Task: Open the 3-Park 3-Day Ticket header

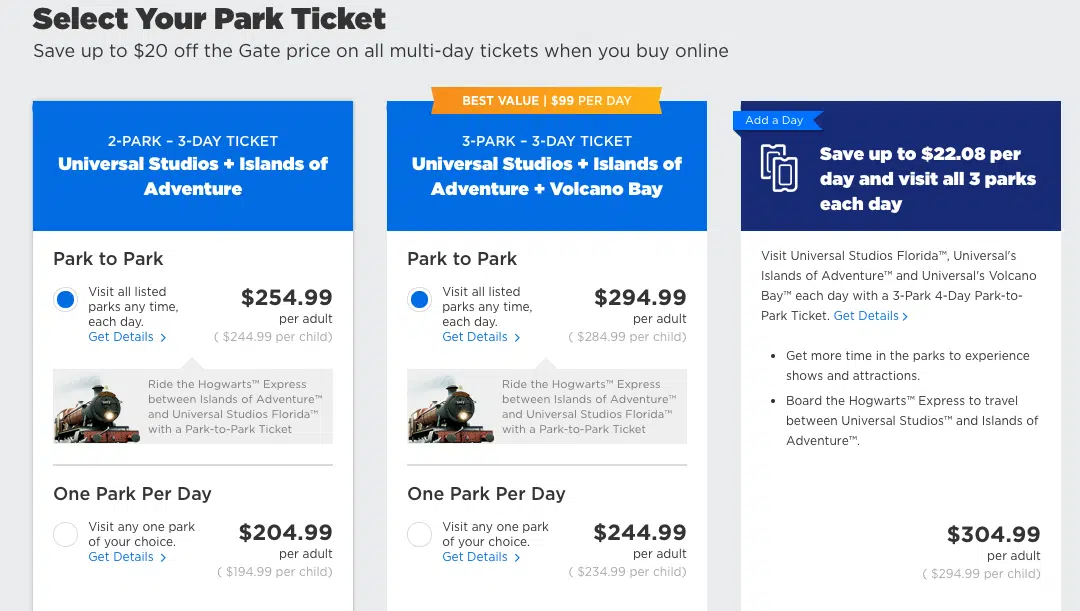Action: pos(547,166)
